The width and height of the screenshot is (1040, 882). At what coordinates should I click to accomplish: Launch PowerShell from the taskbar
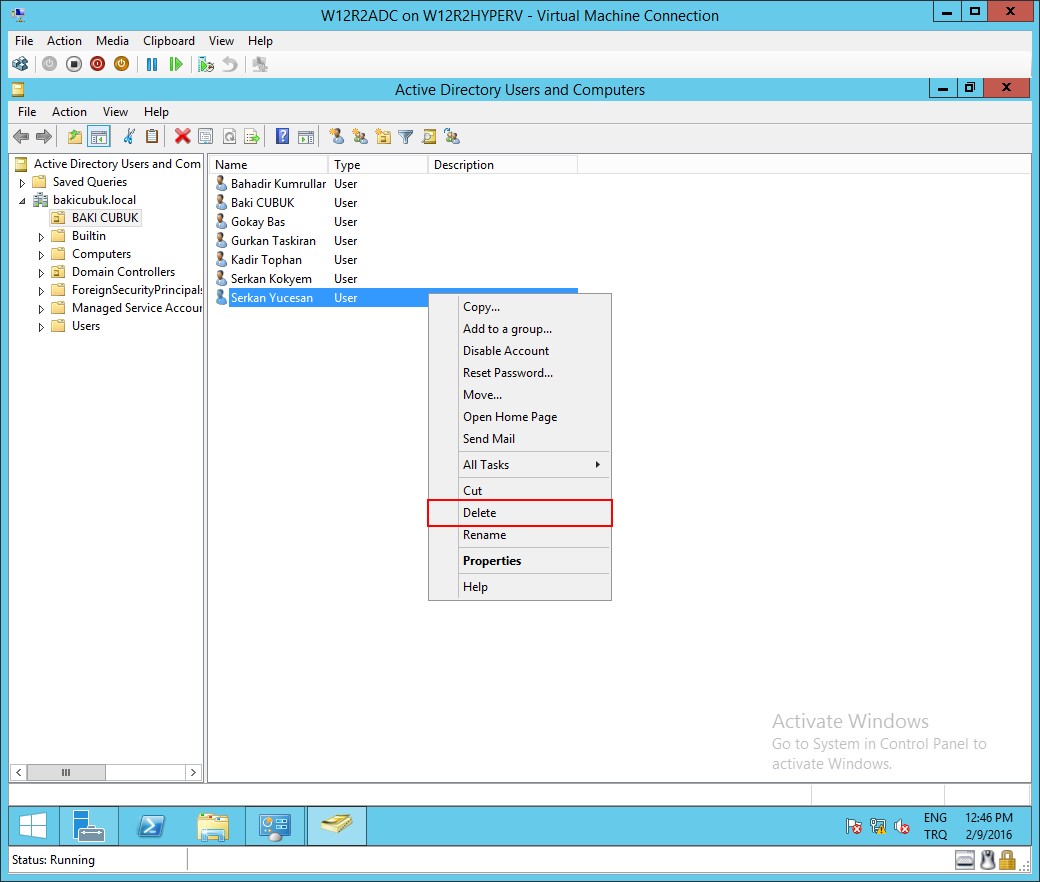(x=151, y=826)
